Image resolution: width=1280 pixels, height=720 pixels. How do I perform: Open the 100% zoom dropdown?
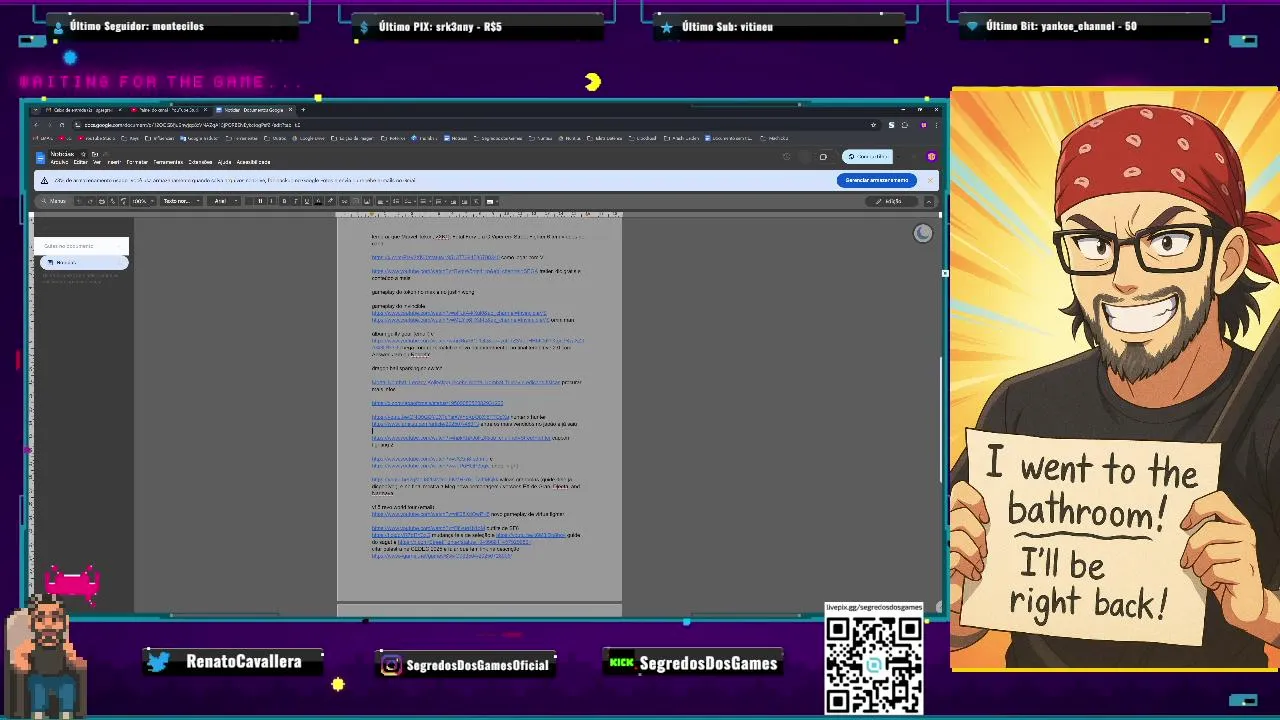140,201
